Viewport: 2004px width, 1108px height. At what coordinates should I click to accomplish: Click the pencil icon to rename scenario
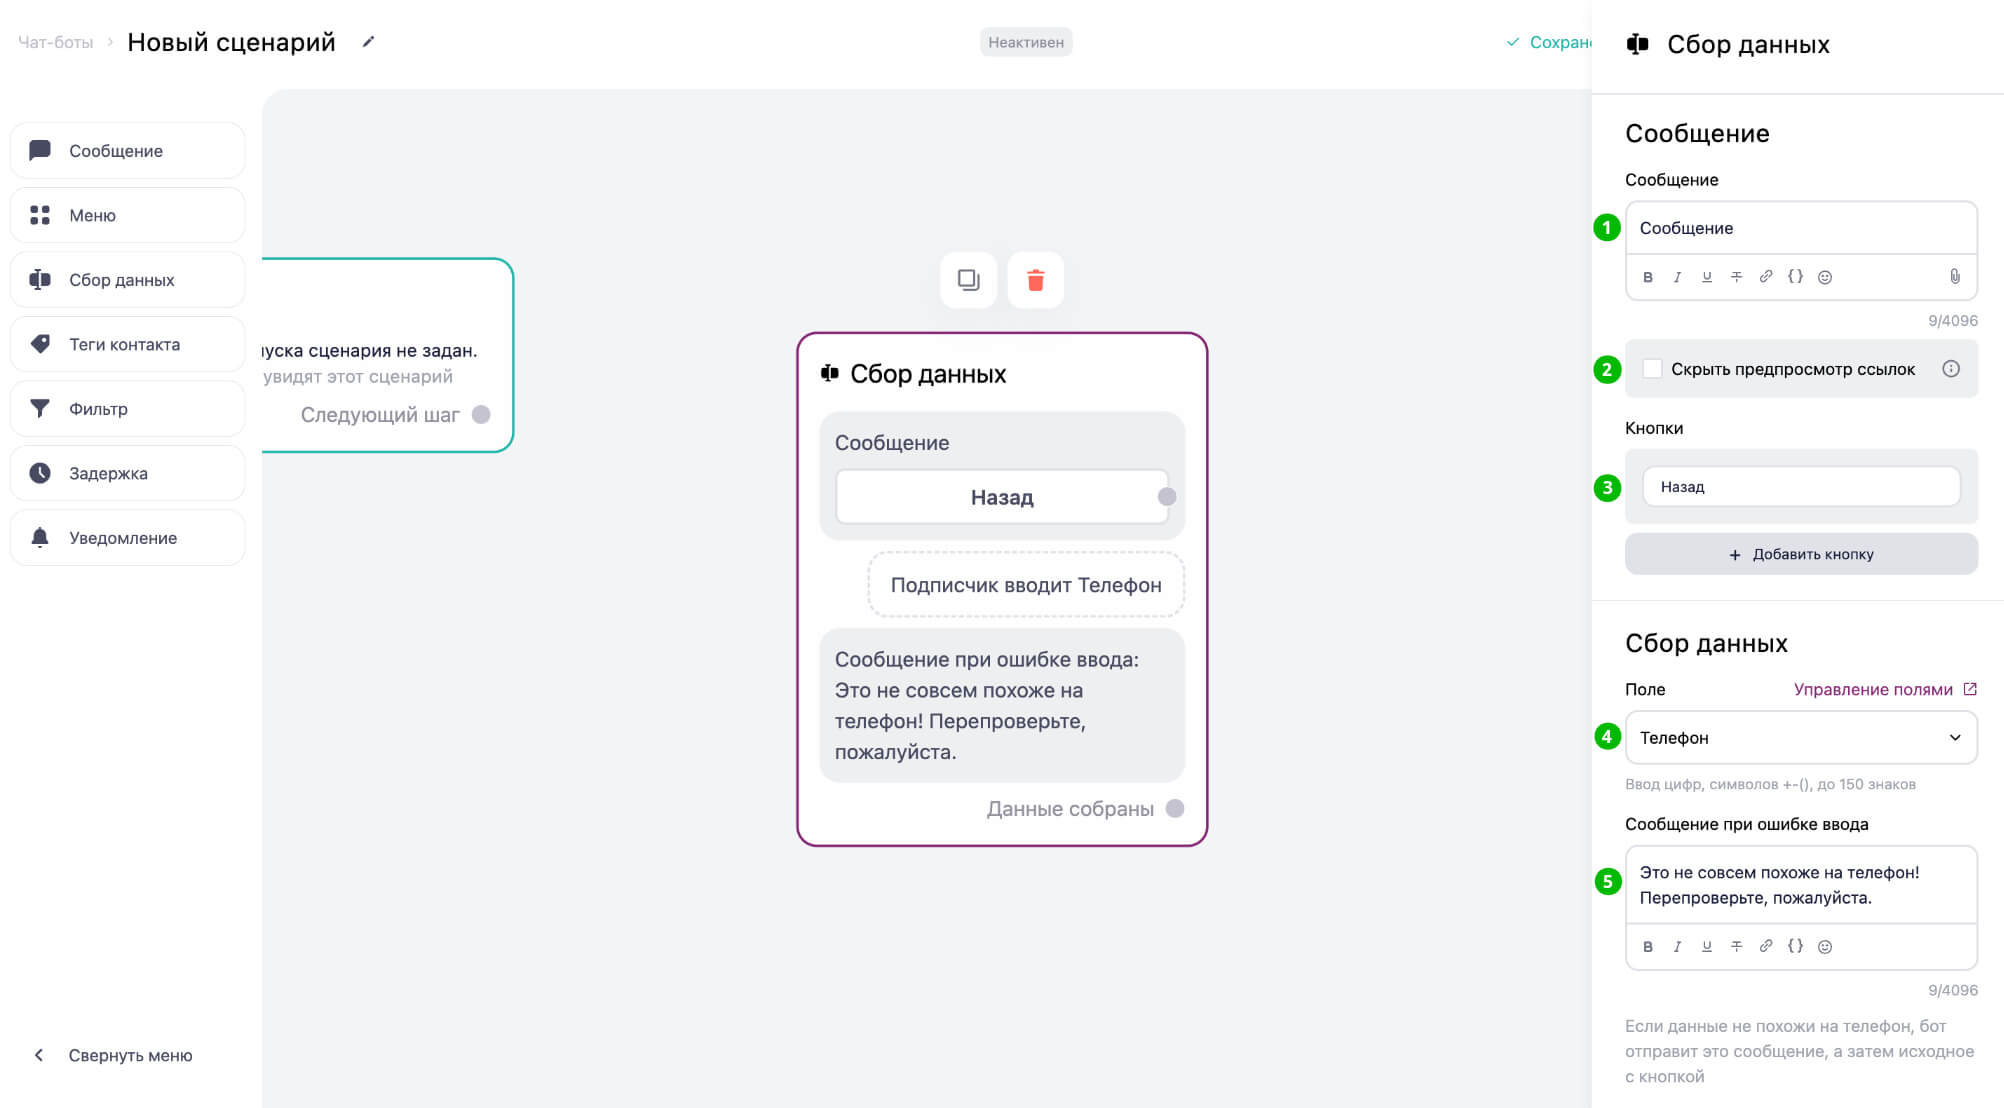coord(368,42)
